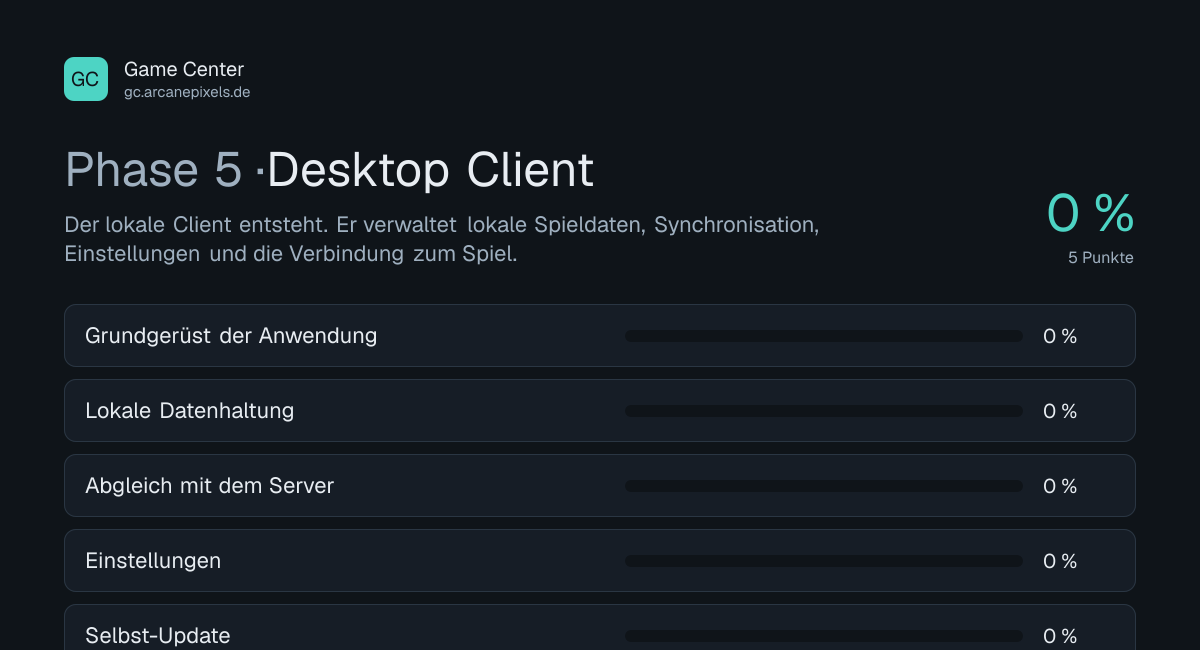Open the Game Center title
1200x650 pixels.
[184, 69]
